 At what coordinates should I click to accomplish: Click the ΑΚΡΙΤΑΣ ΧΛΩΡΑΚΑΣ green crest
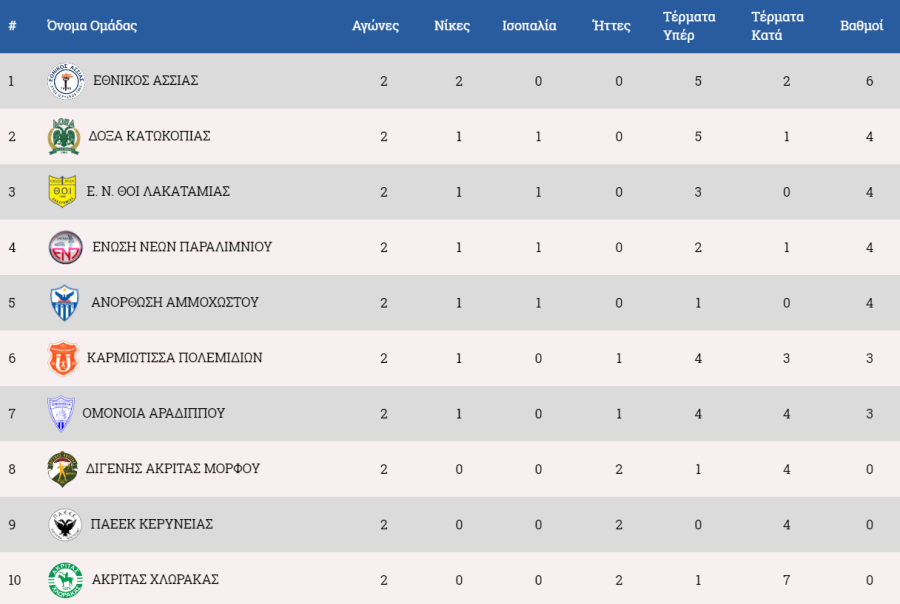point(65,580)
